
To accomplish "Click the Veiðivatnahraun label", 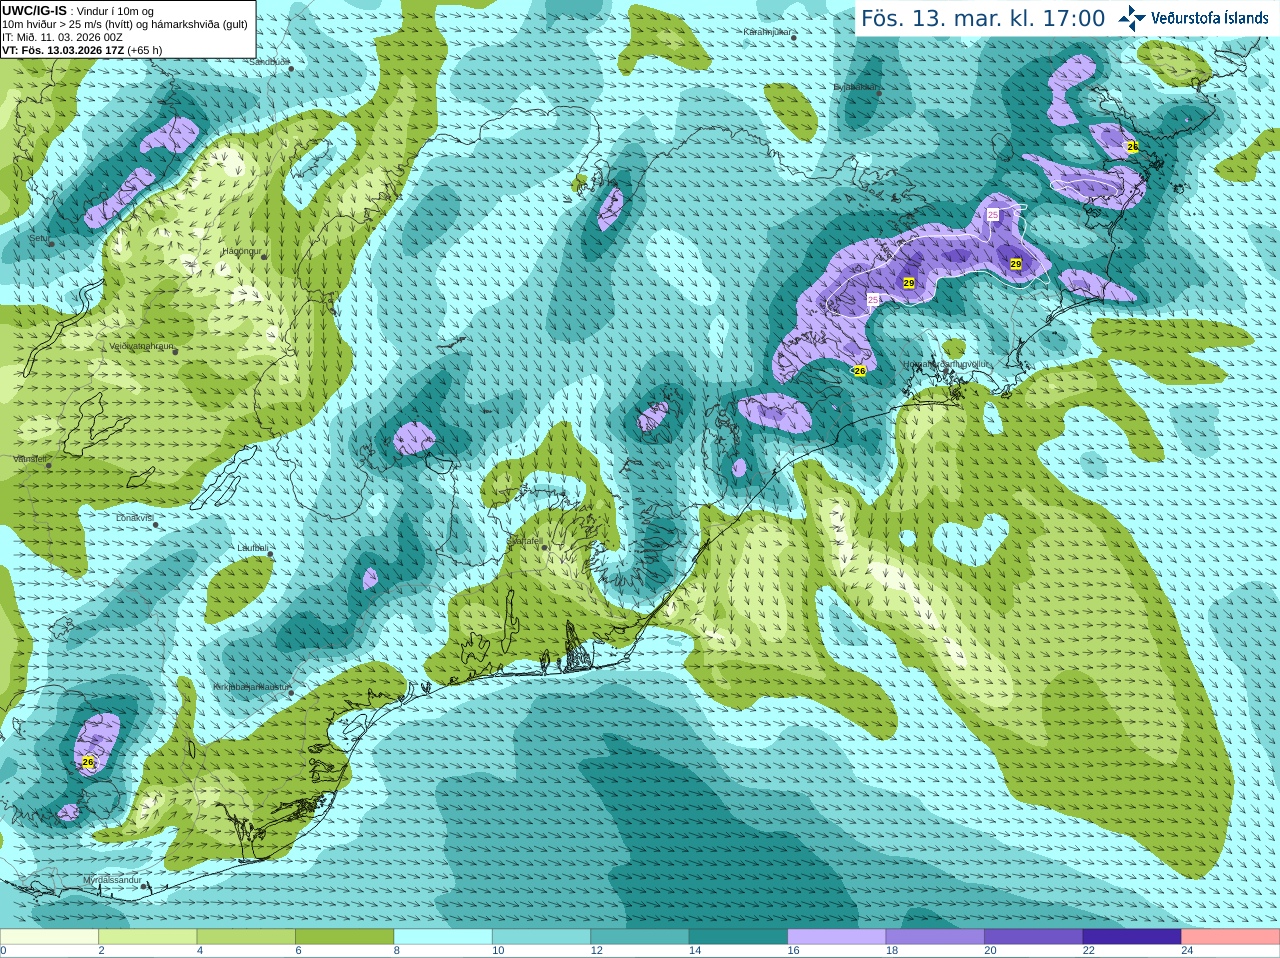I will tap(142, 346).
